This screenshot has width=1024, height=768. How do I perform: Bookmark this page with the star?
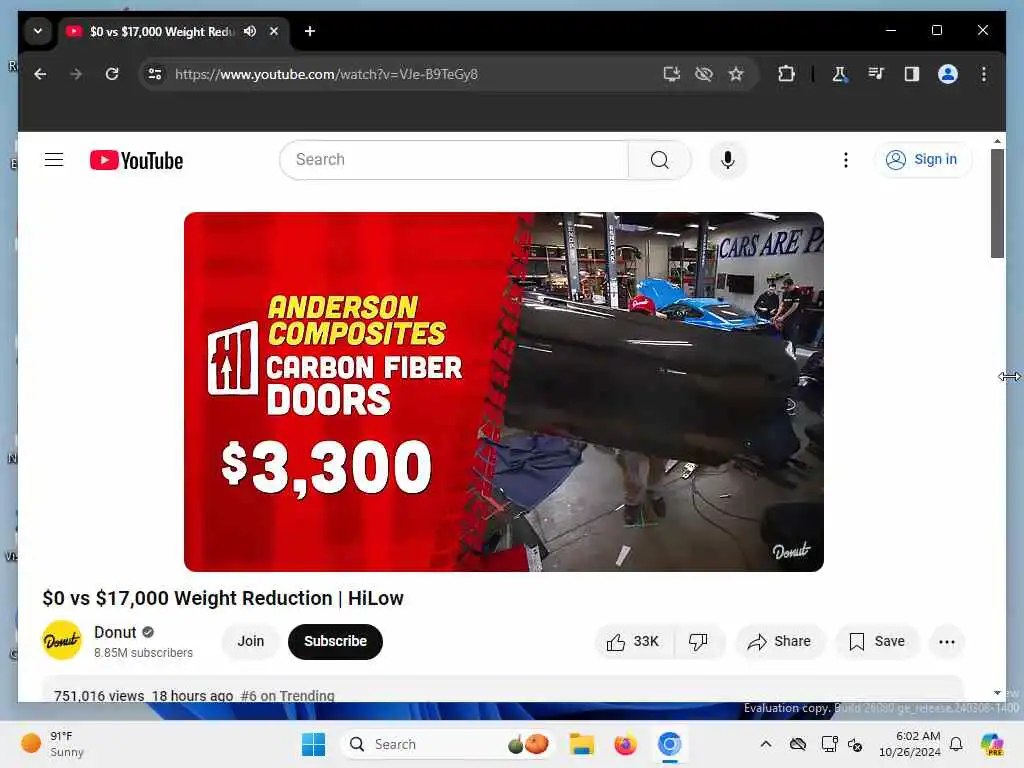click(x=736, y=74)
